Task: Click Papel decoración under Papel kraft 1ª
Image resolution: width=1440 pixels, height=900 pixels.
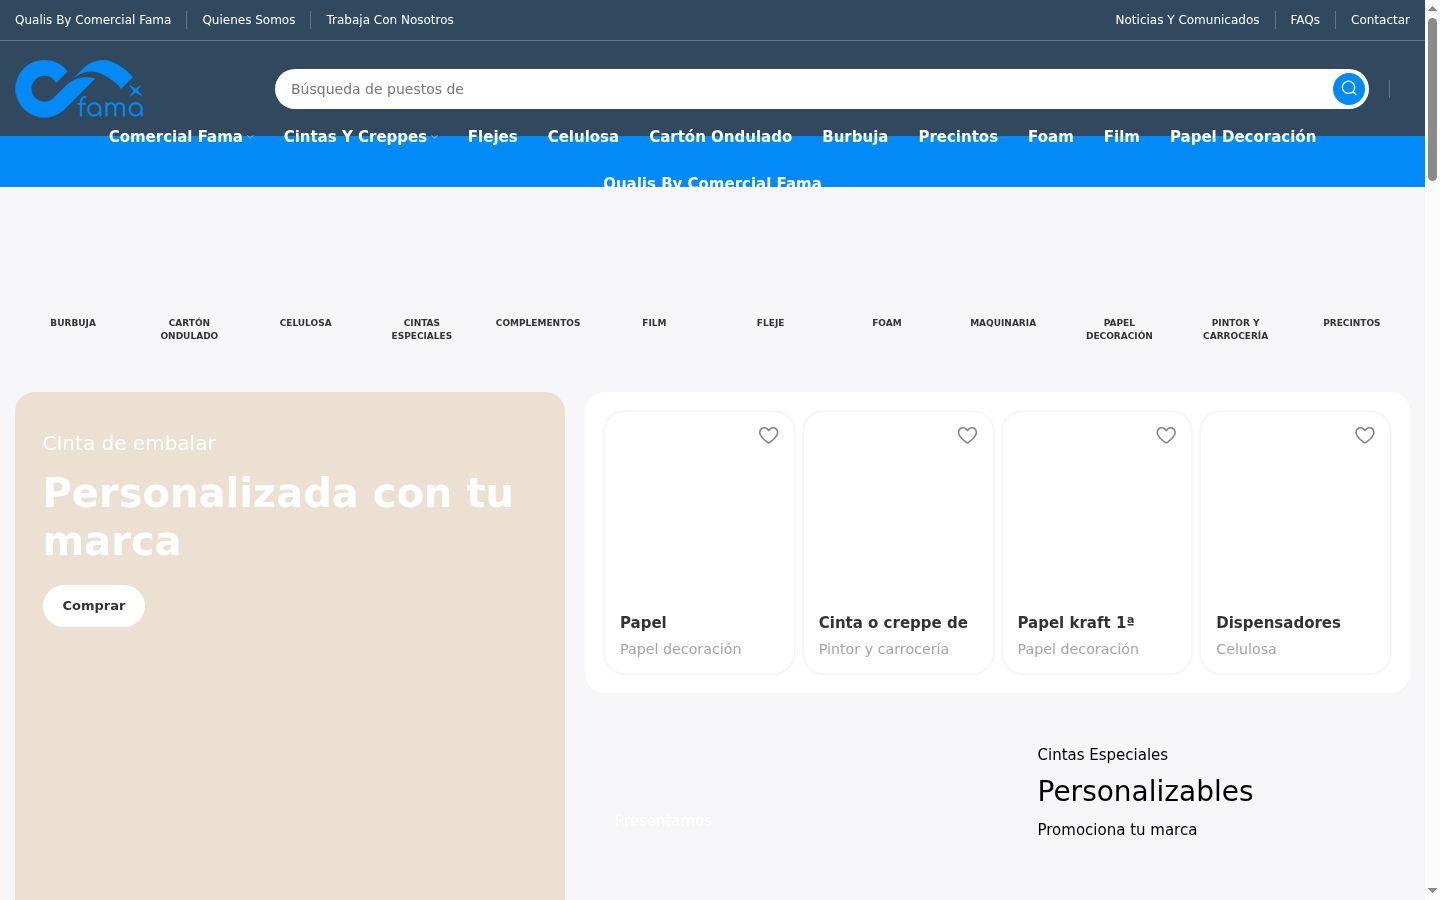Action: point(1078,649)
